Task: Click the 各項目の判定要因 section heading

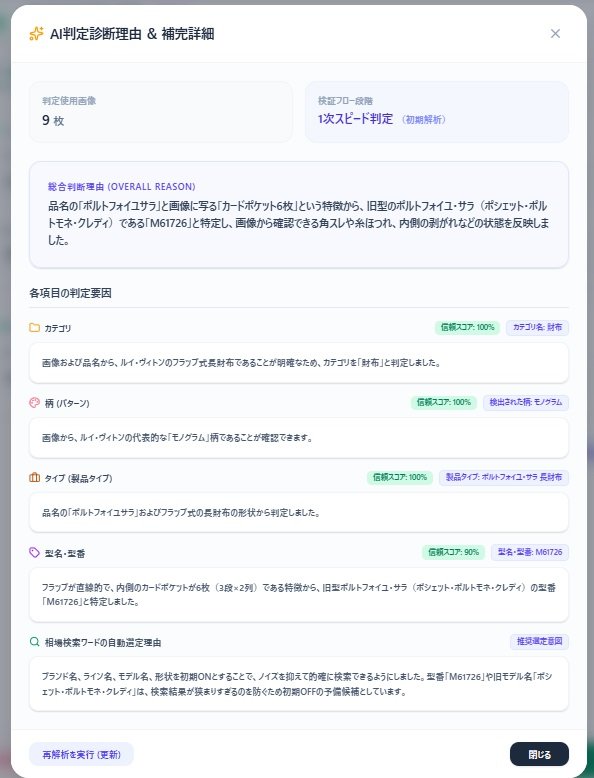Action: pos(70,293)
